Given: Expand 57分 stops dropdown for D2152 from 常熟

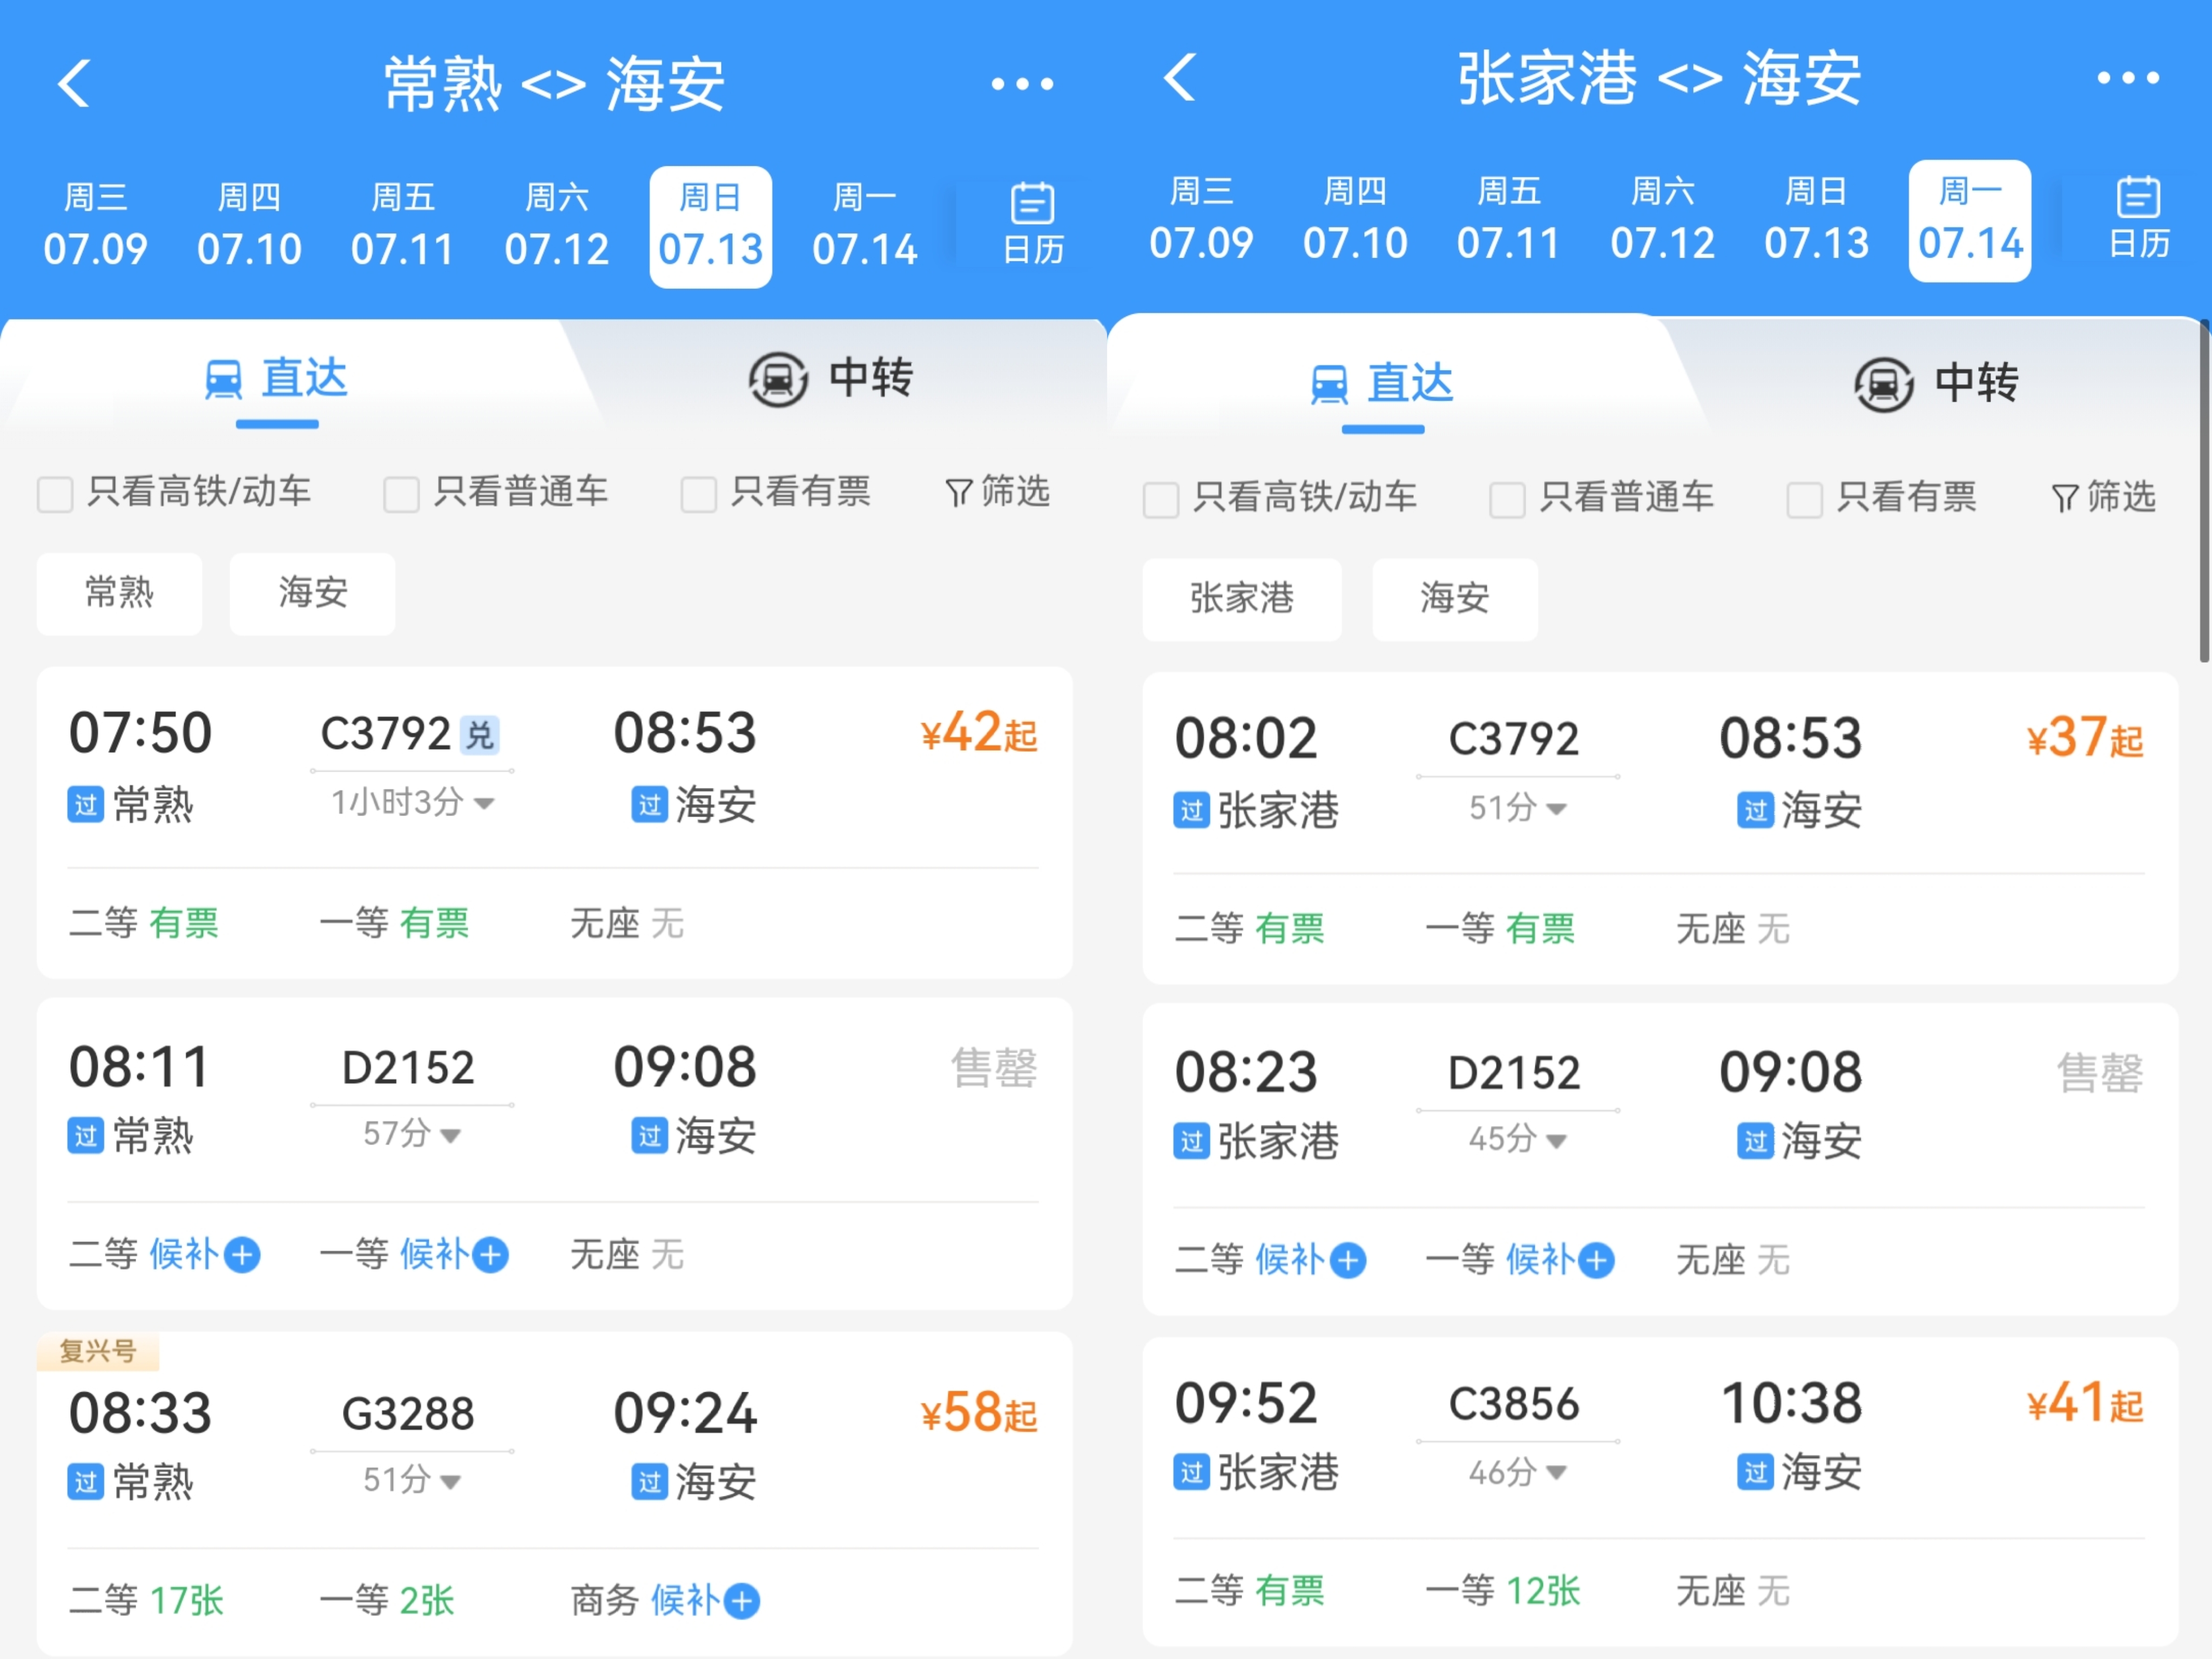Looking at the screenshot, I should click(412, 1134).
